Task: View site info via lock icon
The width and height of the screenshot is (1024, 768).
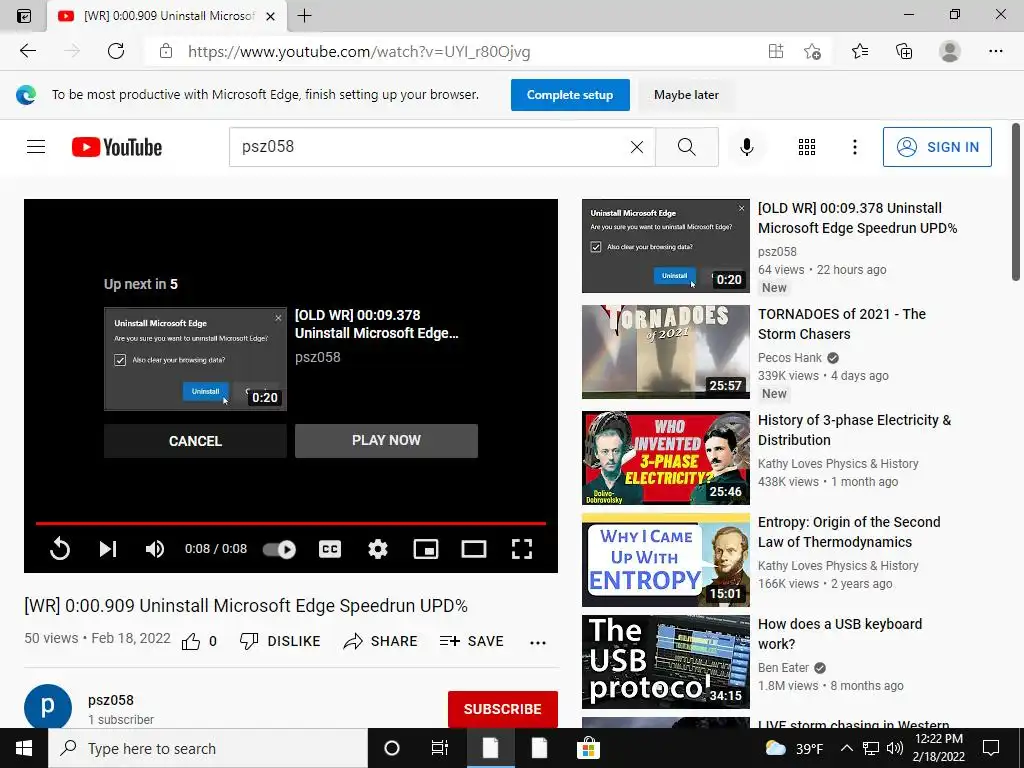Action: point(166,51)
